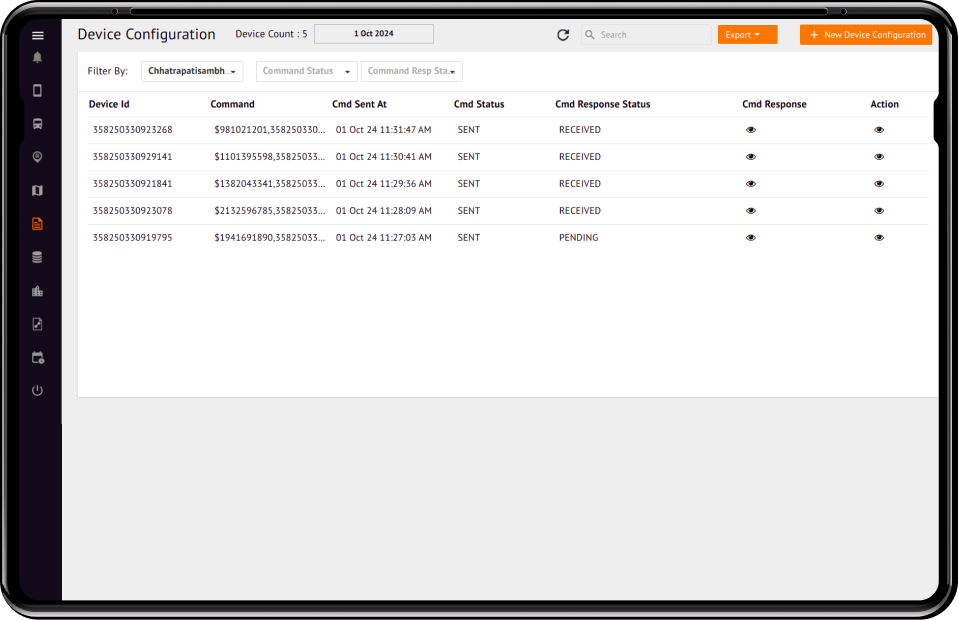View Cmd Response for device 358250330921841
This screenshot has width=958, height=620.
click(x=751, y=184)
